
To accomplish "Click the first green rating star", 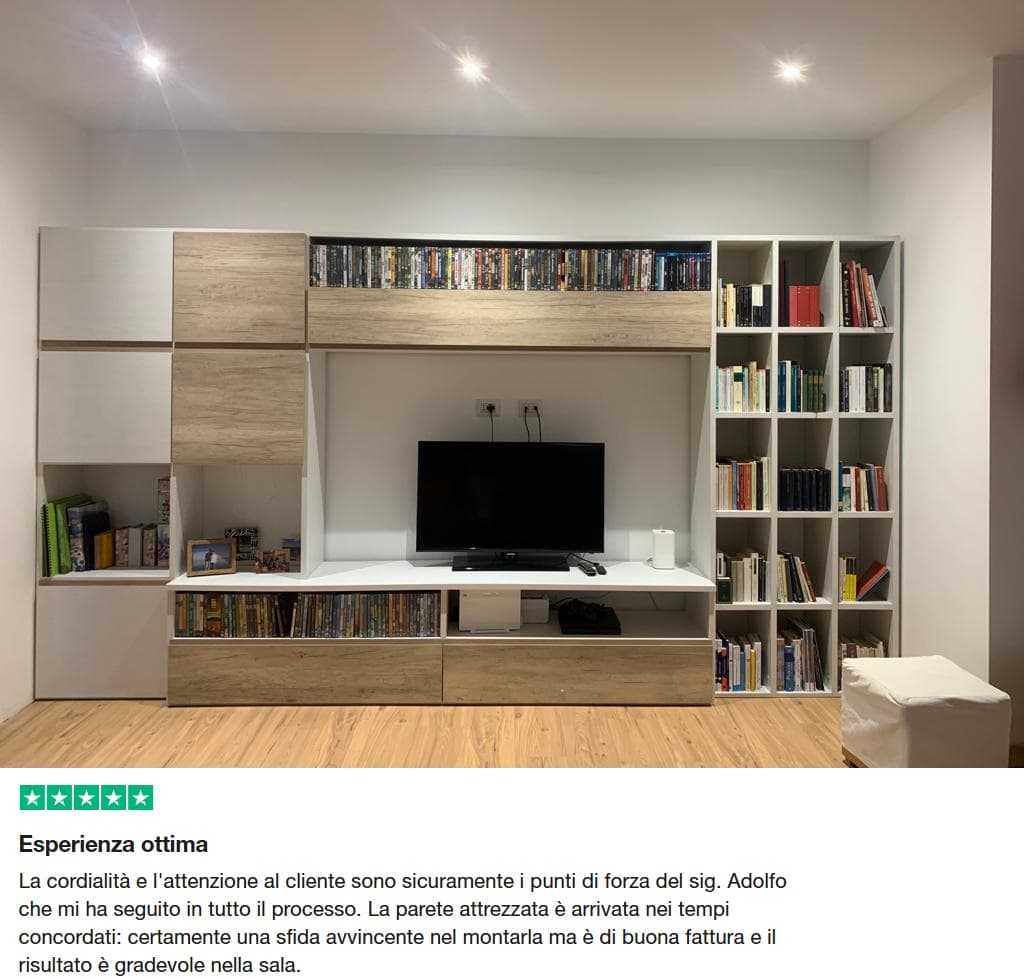I will pos(33,797).
